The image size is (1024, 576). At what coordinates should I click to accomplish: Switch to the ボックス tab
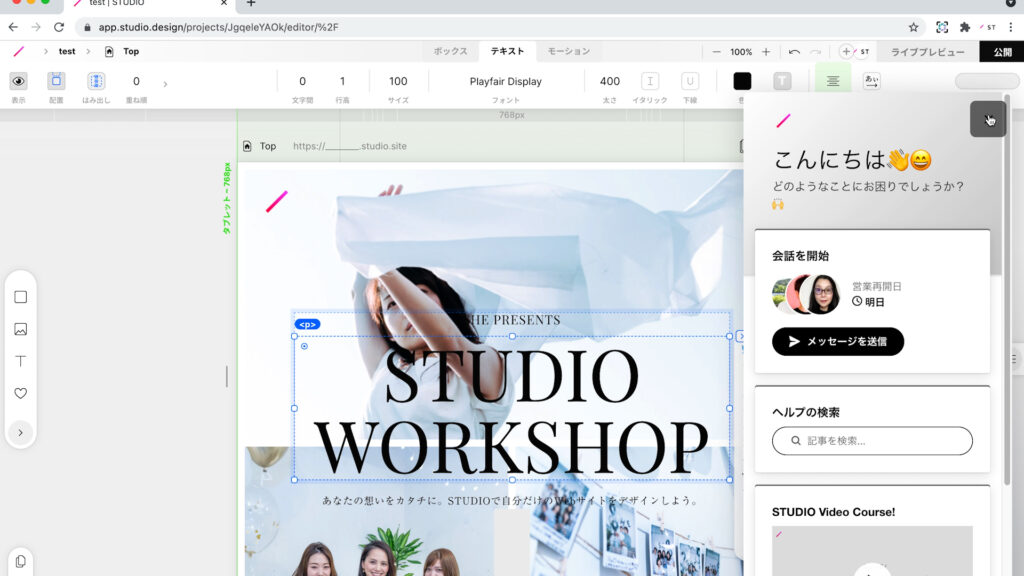coord(450,51)
